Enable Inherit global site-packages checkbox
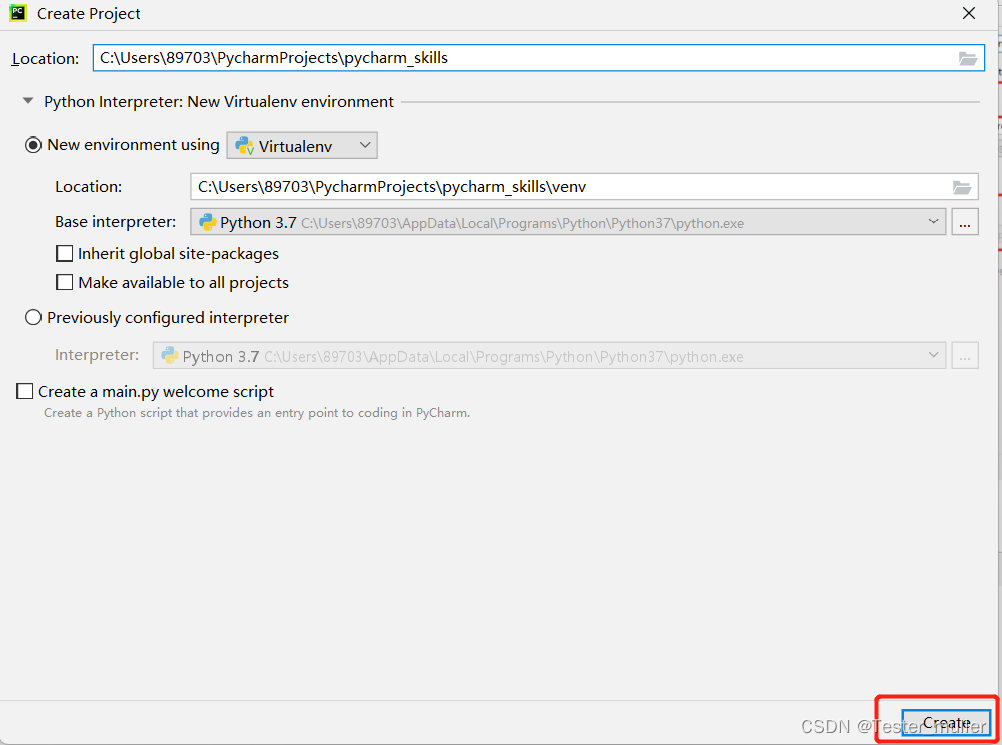The width and height of the screenshot is (1002, 745). [65, 254]
